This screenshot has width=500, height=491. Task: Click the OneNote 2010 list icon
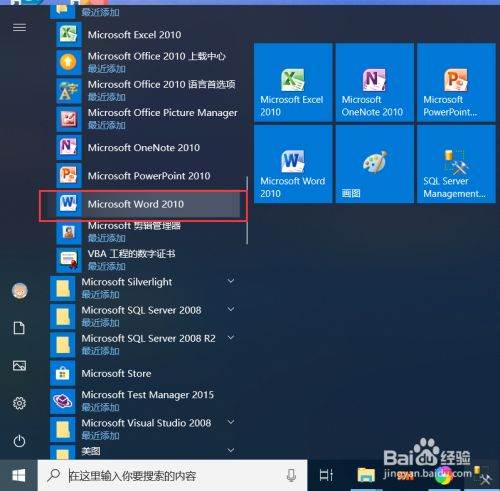(x=69, y=147)
